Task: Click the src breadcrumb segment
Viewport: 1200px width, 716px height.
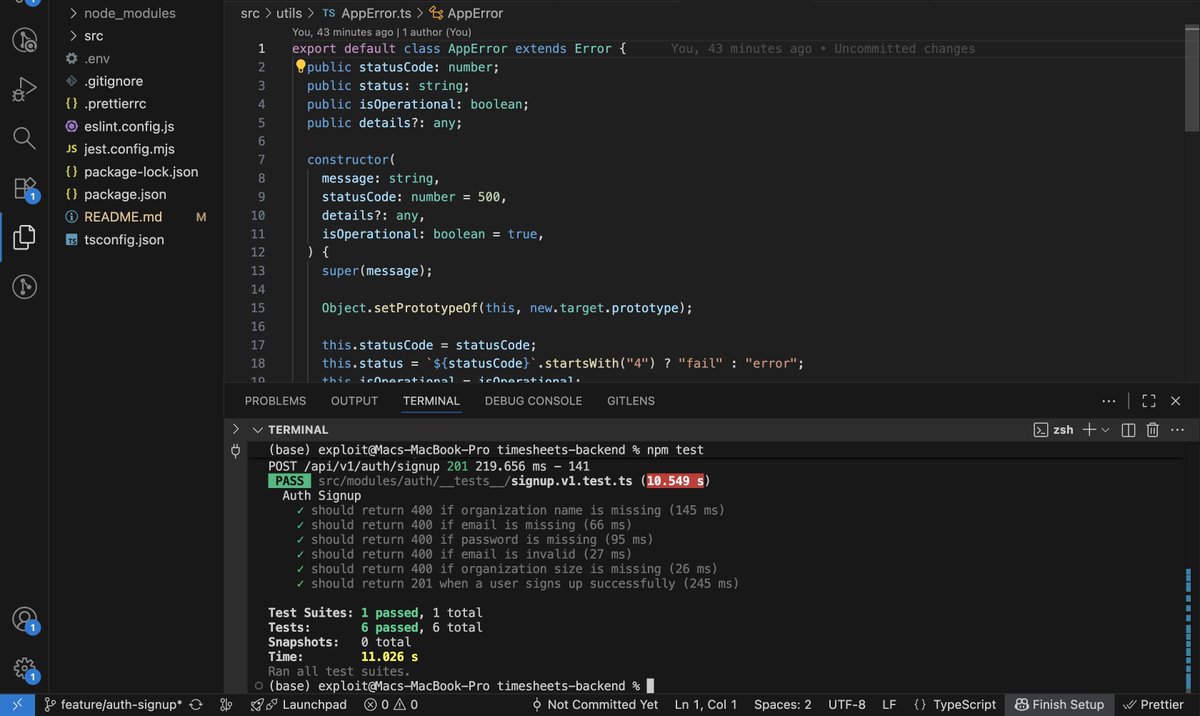Action: [250, 14]
